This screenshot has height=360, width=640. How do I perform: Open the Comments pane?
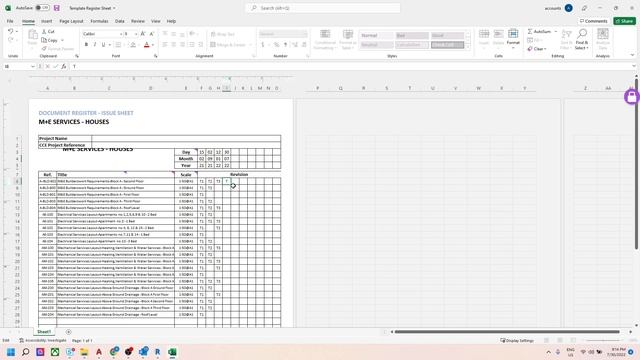[x=593, y=21]
